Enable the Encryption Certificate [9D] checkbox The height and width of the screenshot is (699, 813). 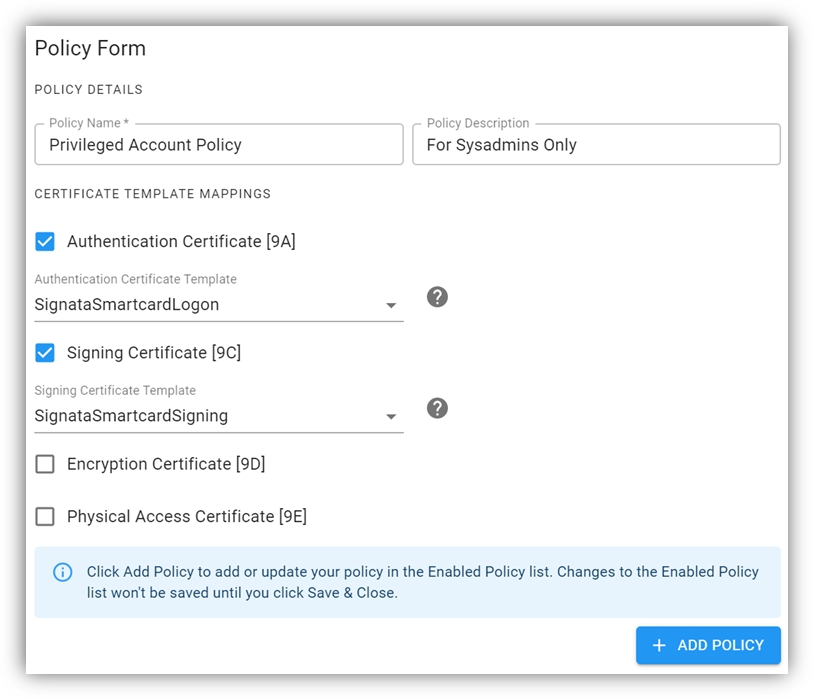[45, 464]
